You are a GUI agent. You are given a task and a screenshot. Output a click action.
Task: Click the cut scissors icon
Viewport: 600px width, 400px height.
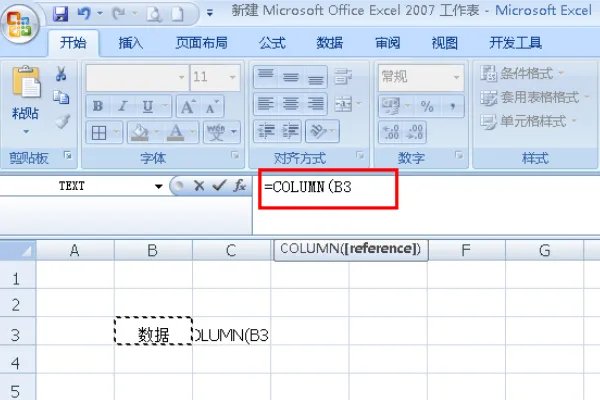pos(61,73)
